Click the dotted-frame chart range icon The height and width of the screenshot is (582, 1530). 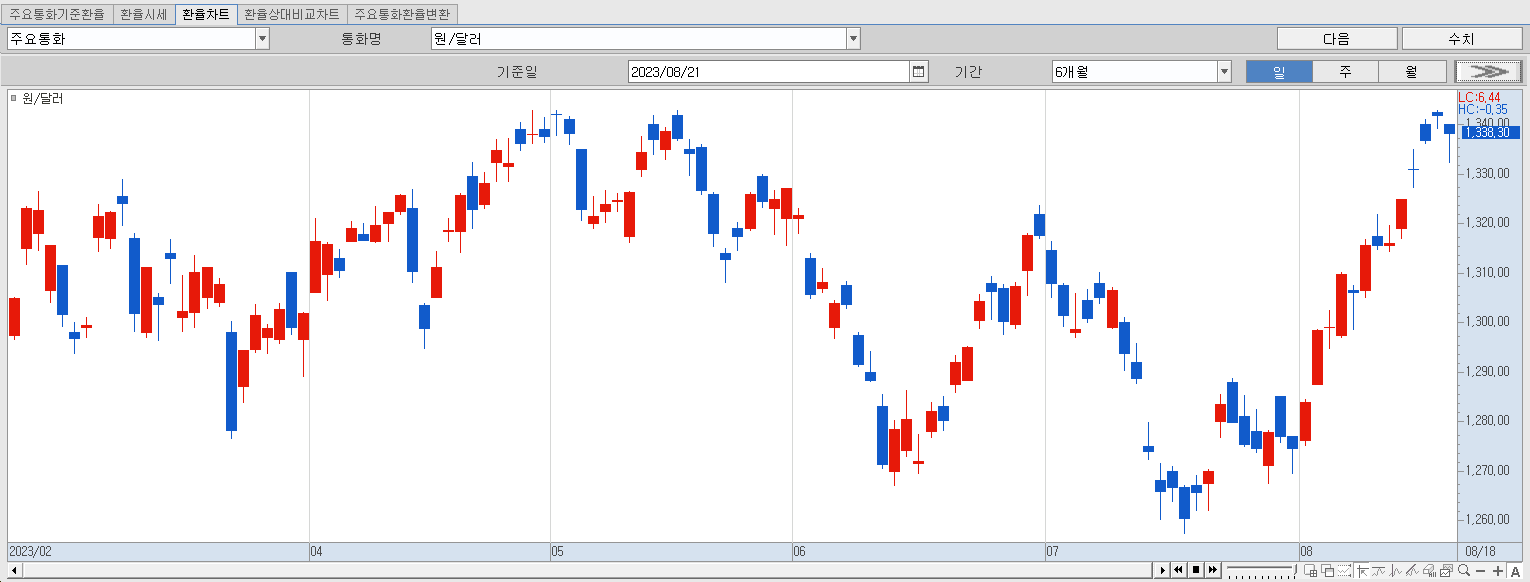point(1344,571)
